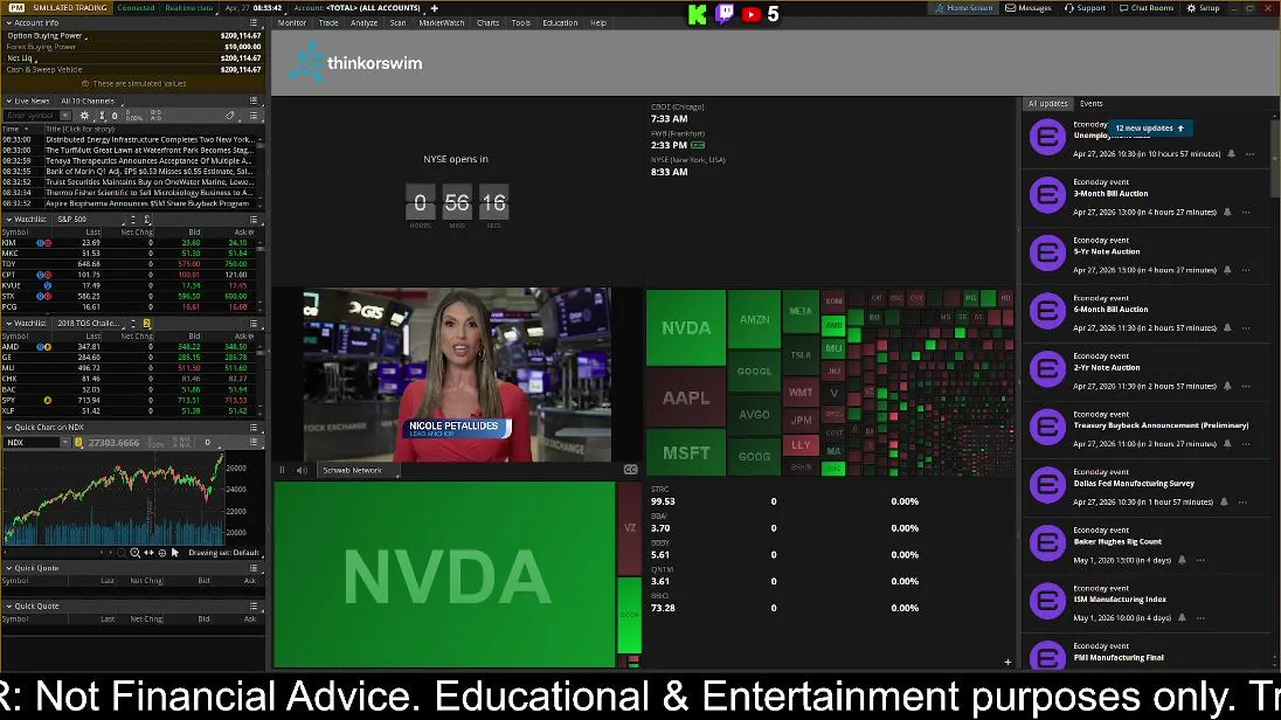Open the Live News gear settings icon
Screen dimensions: 1281x720
[84, 115]
